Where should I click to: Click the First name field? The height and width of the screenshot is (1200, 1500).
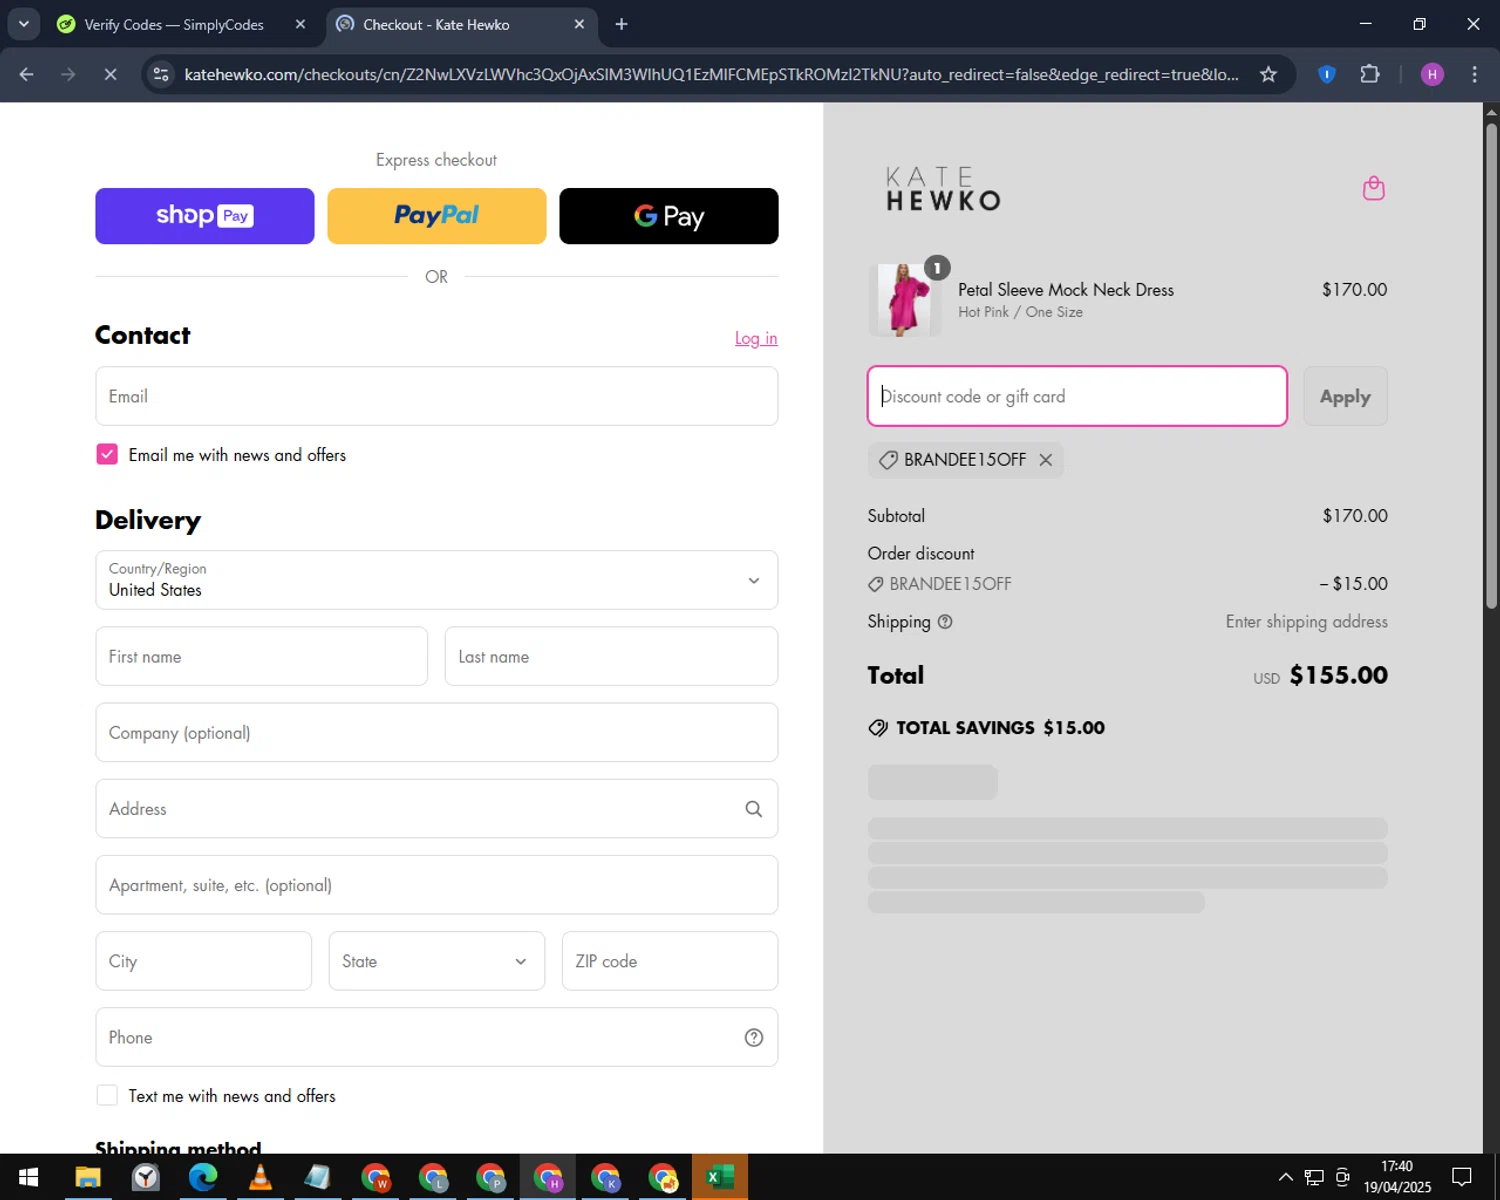(x=262, y=657)
